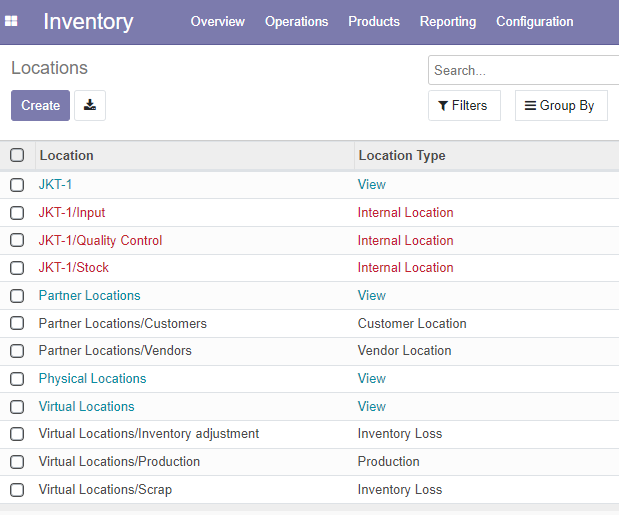Tick the Partner Locations/Vendors checkbox
This screenshot has height=515, width=619.
click(17, 351)
